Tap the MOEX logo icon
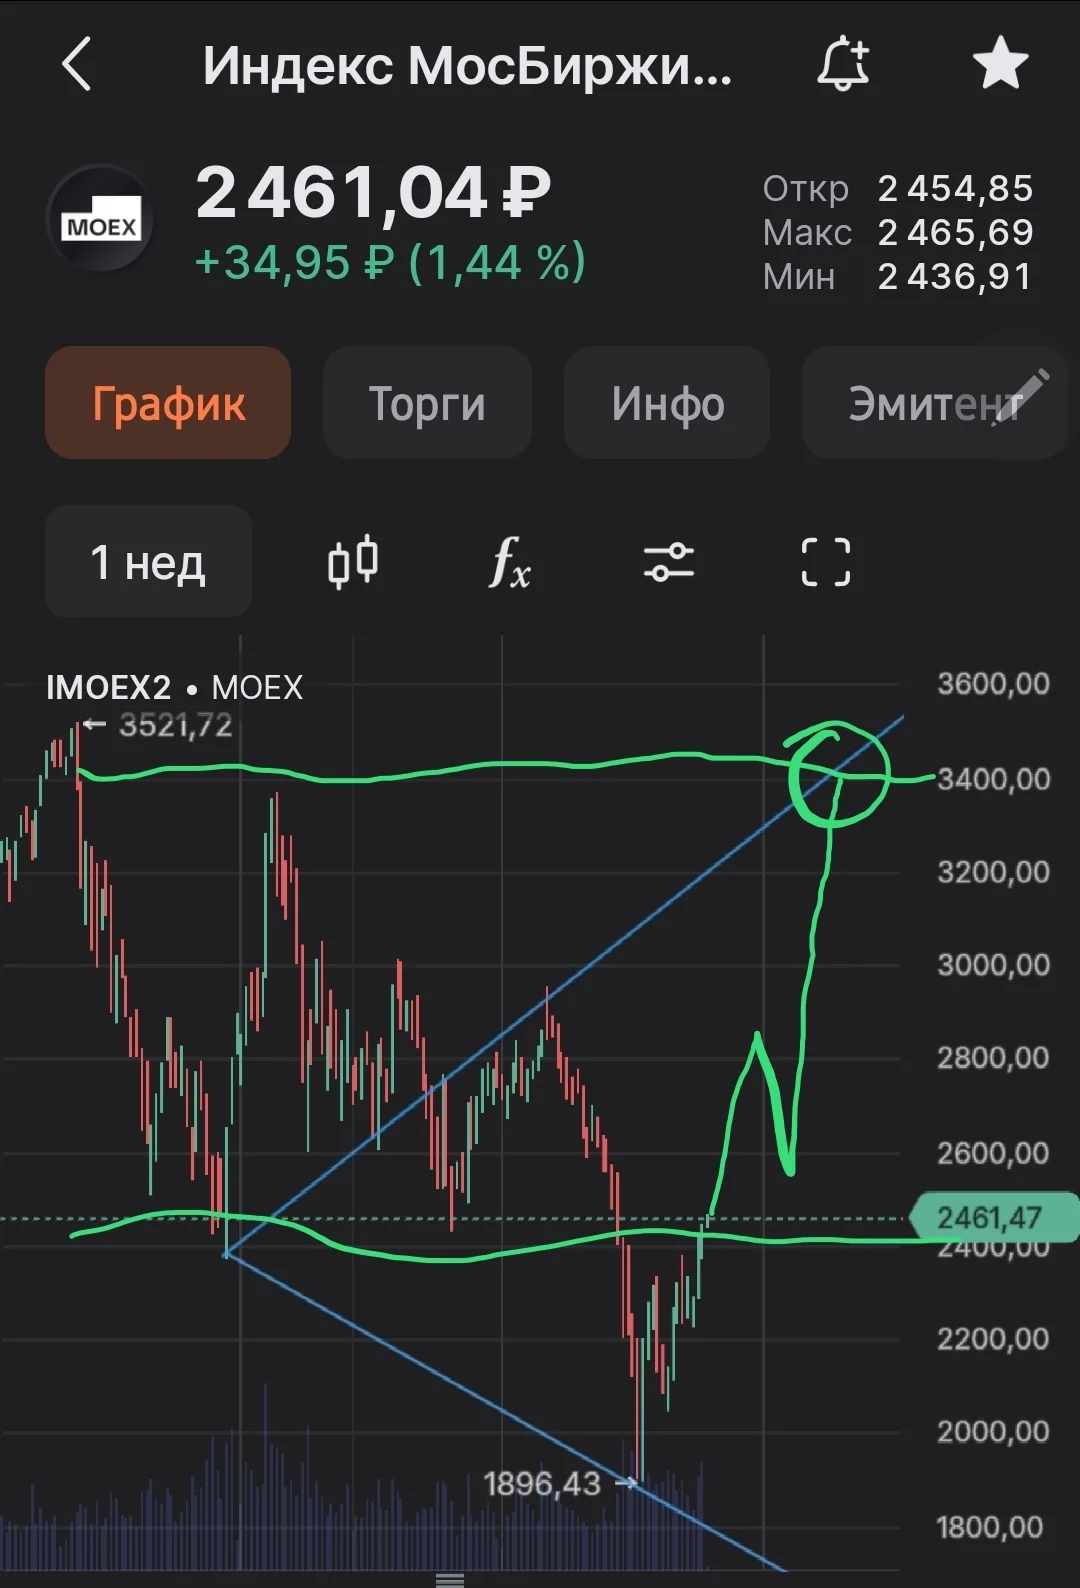The height and width of the screenshot is (1588, 1080). pyautogui.click(x=101, y=219)
